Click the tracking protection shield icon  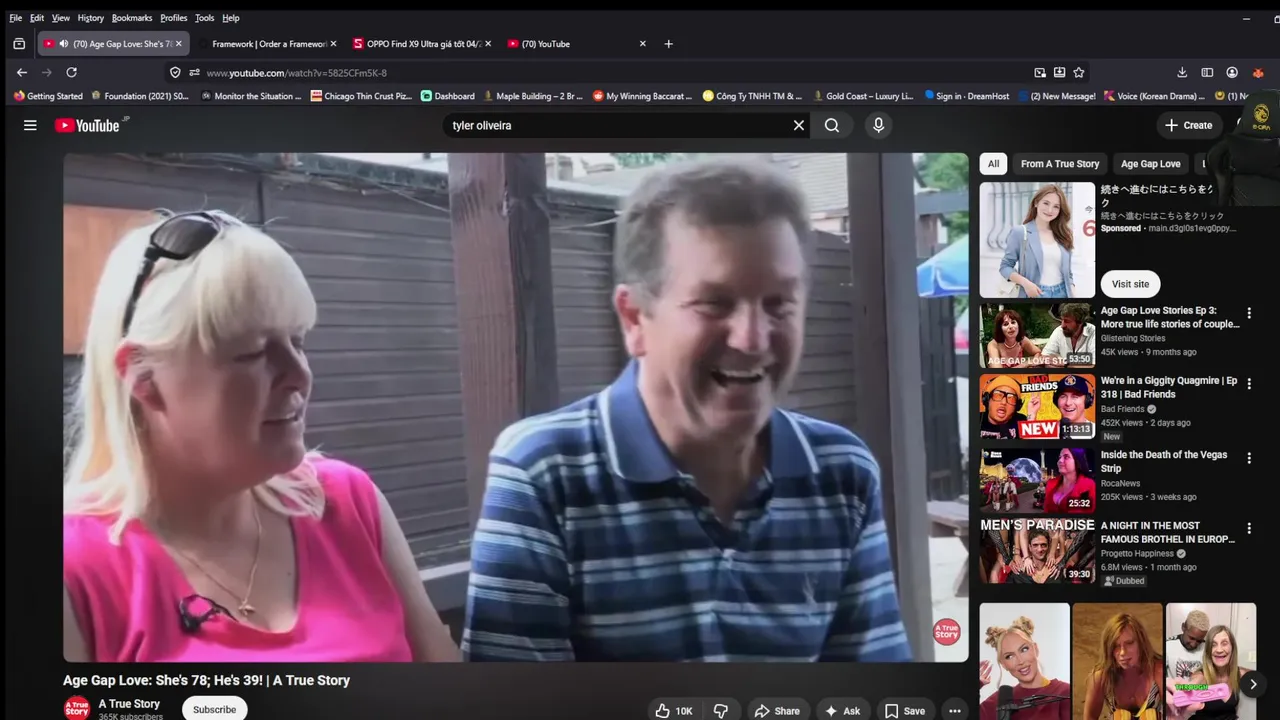tap(175, 72)
